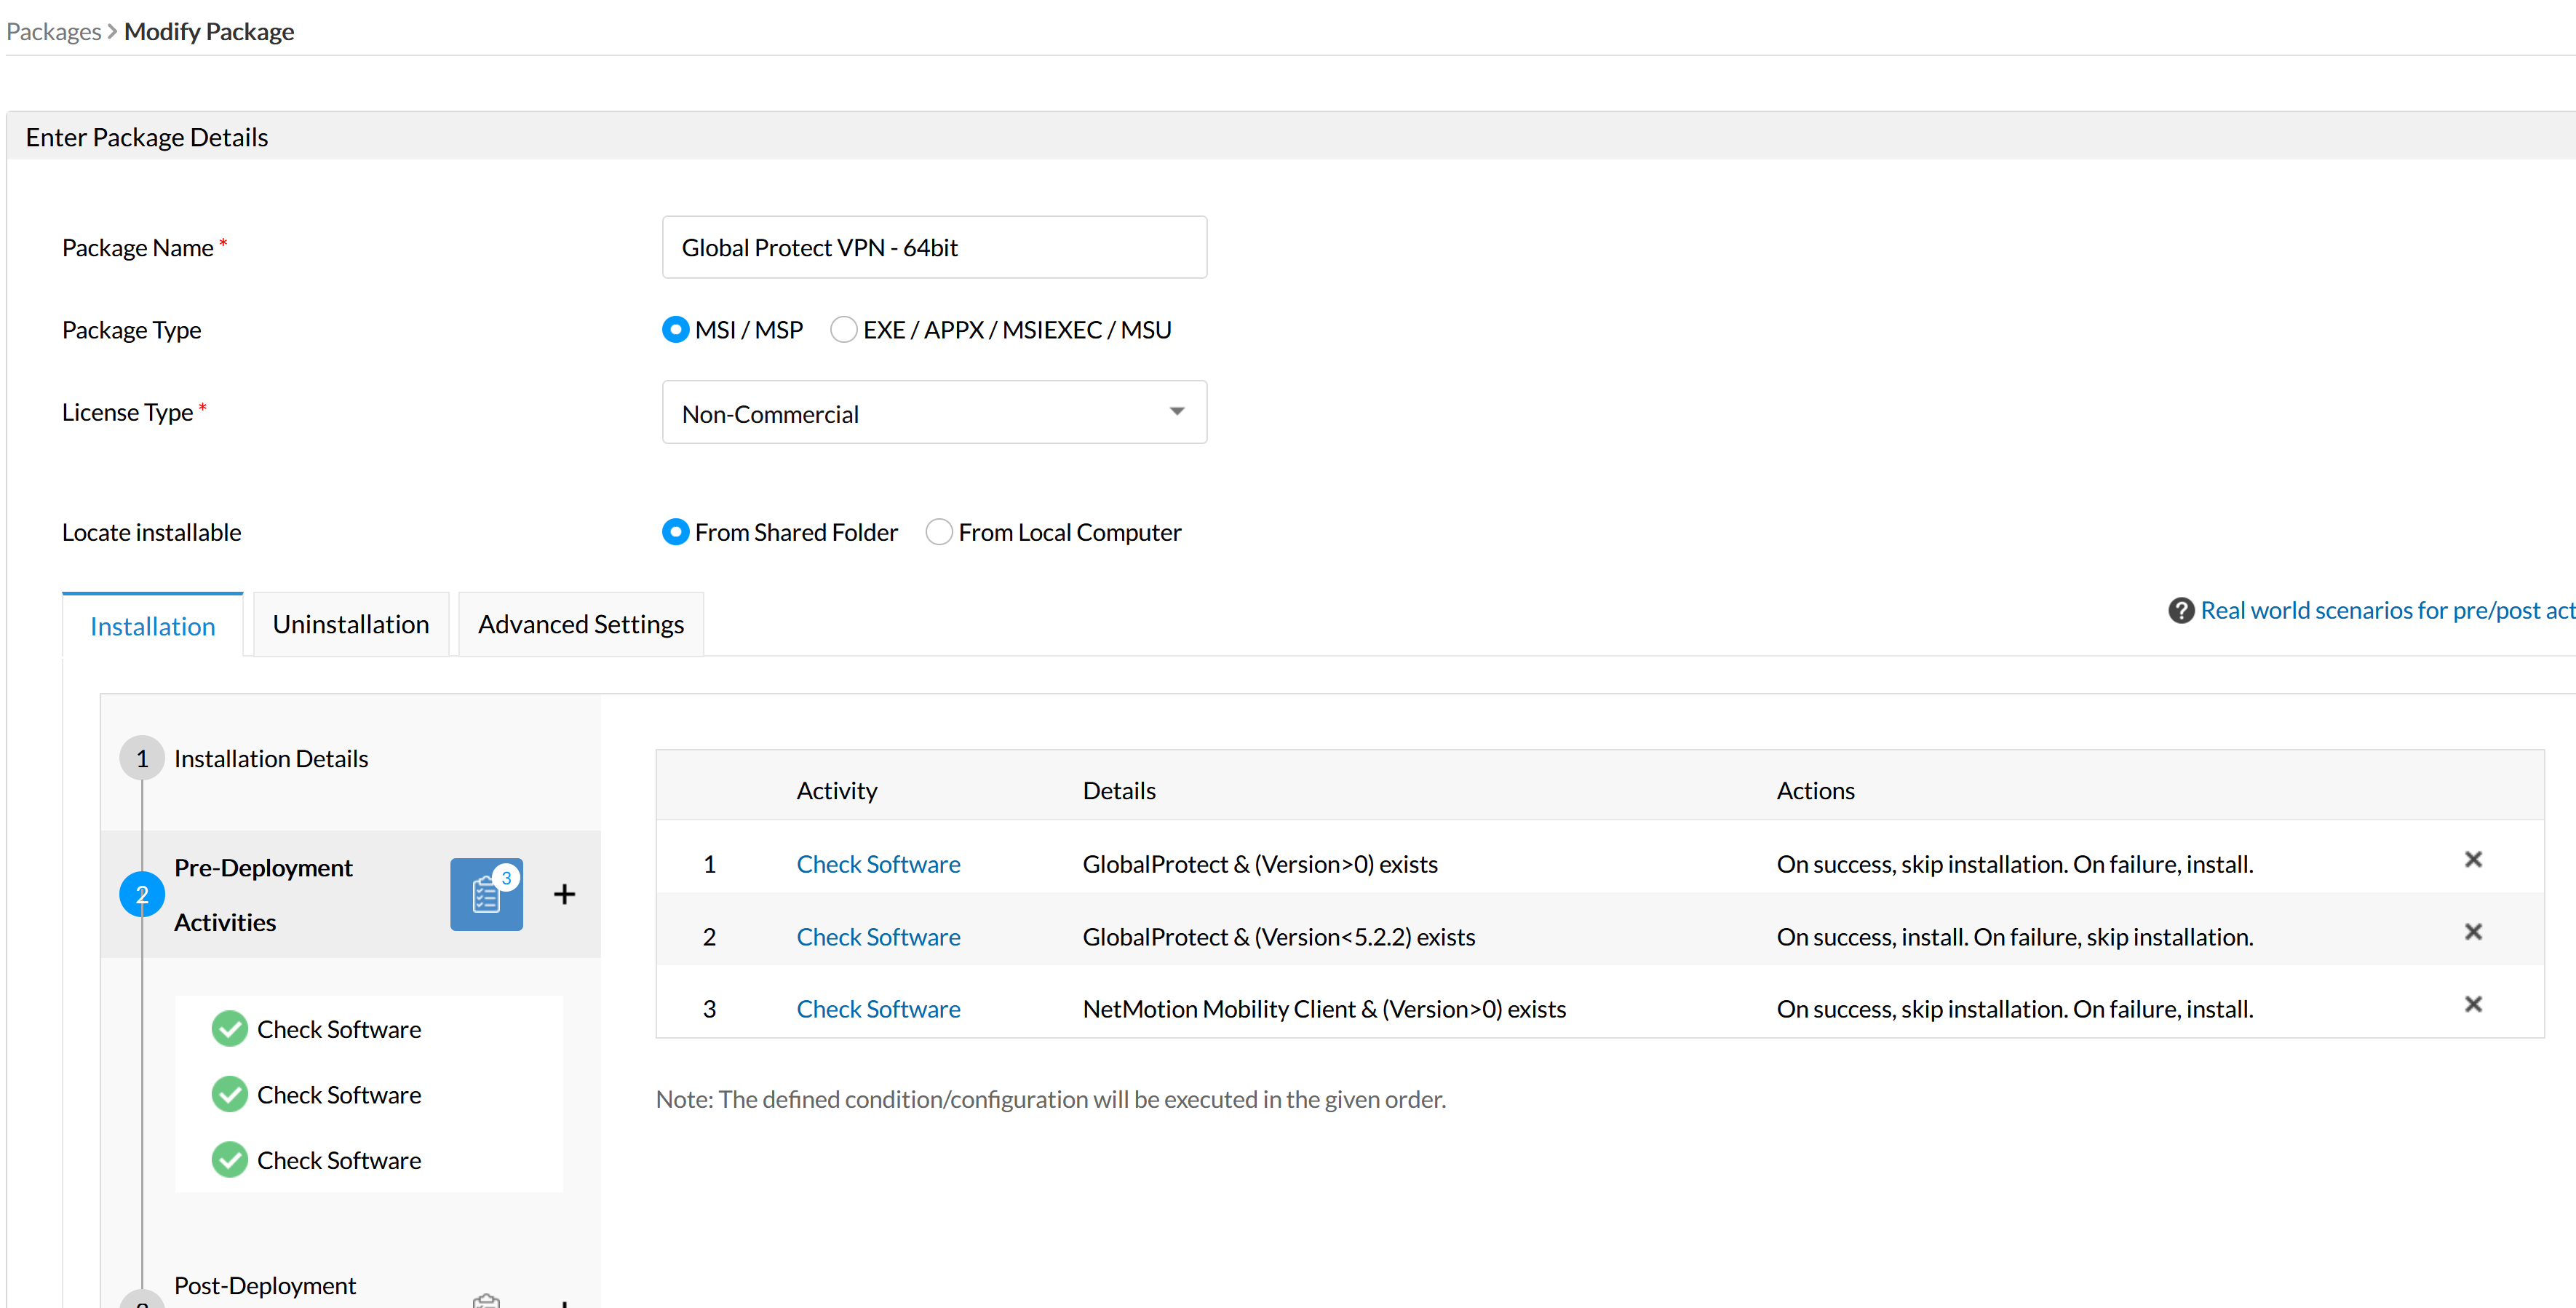Choose From Local Computer for locating installable
This screenshot has height=1308, width=2576.
point(938,531)
